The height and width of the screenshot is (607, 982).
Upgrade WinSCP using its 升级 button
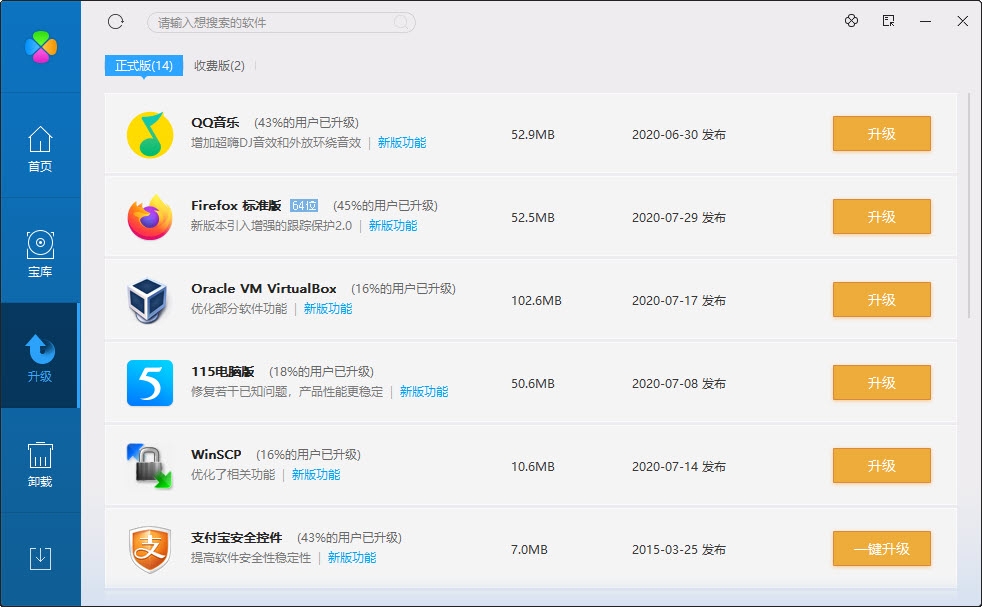pyautogui.click(x=882, y=465)
